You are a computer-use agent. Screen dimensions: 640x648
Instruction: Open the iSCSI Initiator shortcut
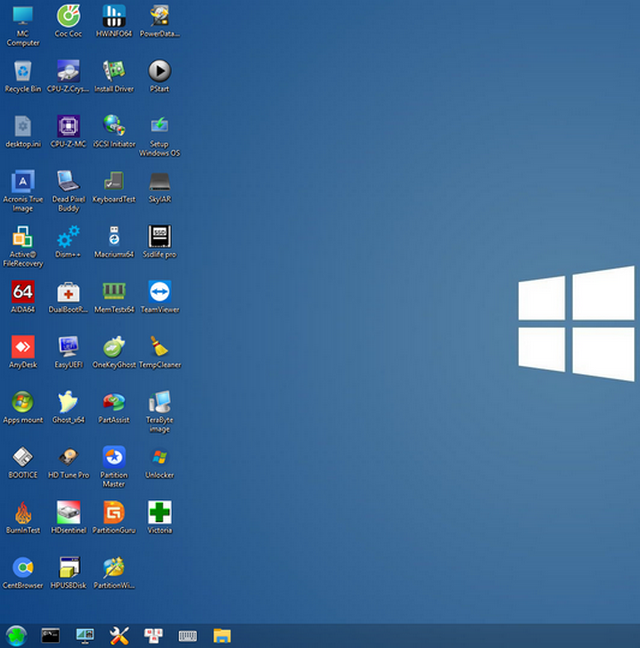114,131
